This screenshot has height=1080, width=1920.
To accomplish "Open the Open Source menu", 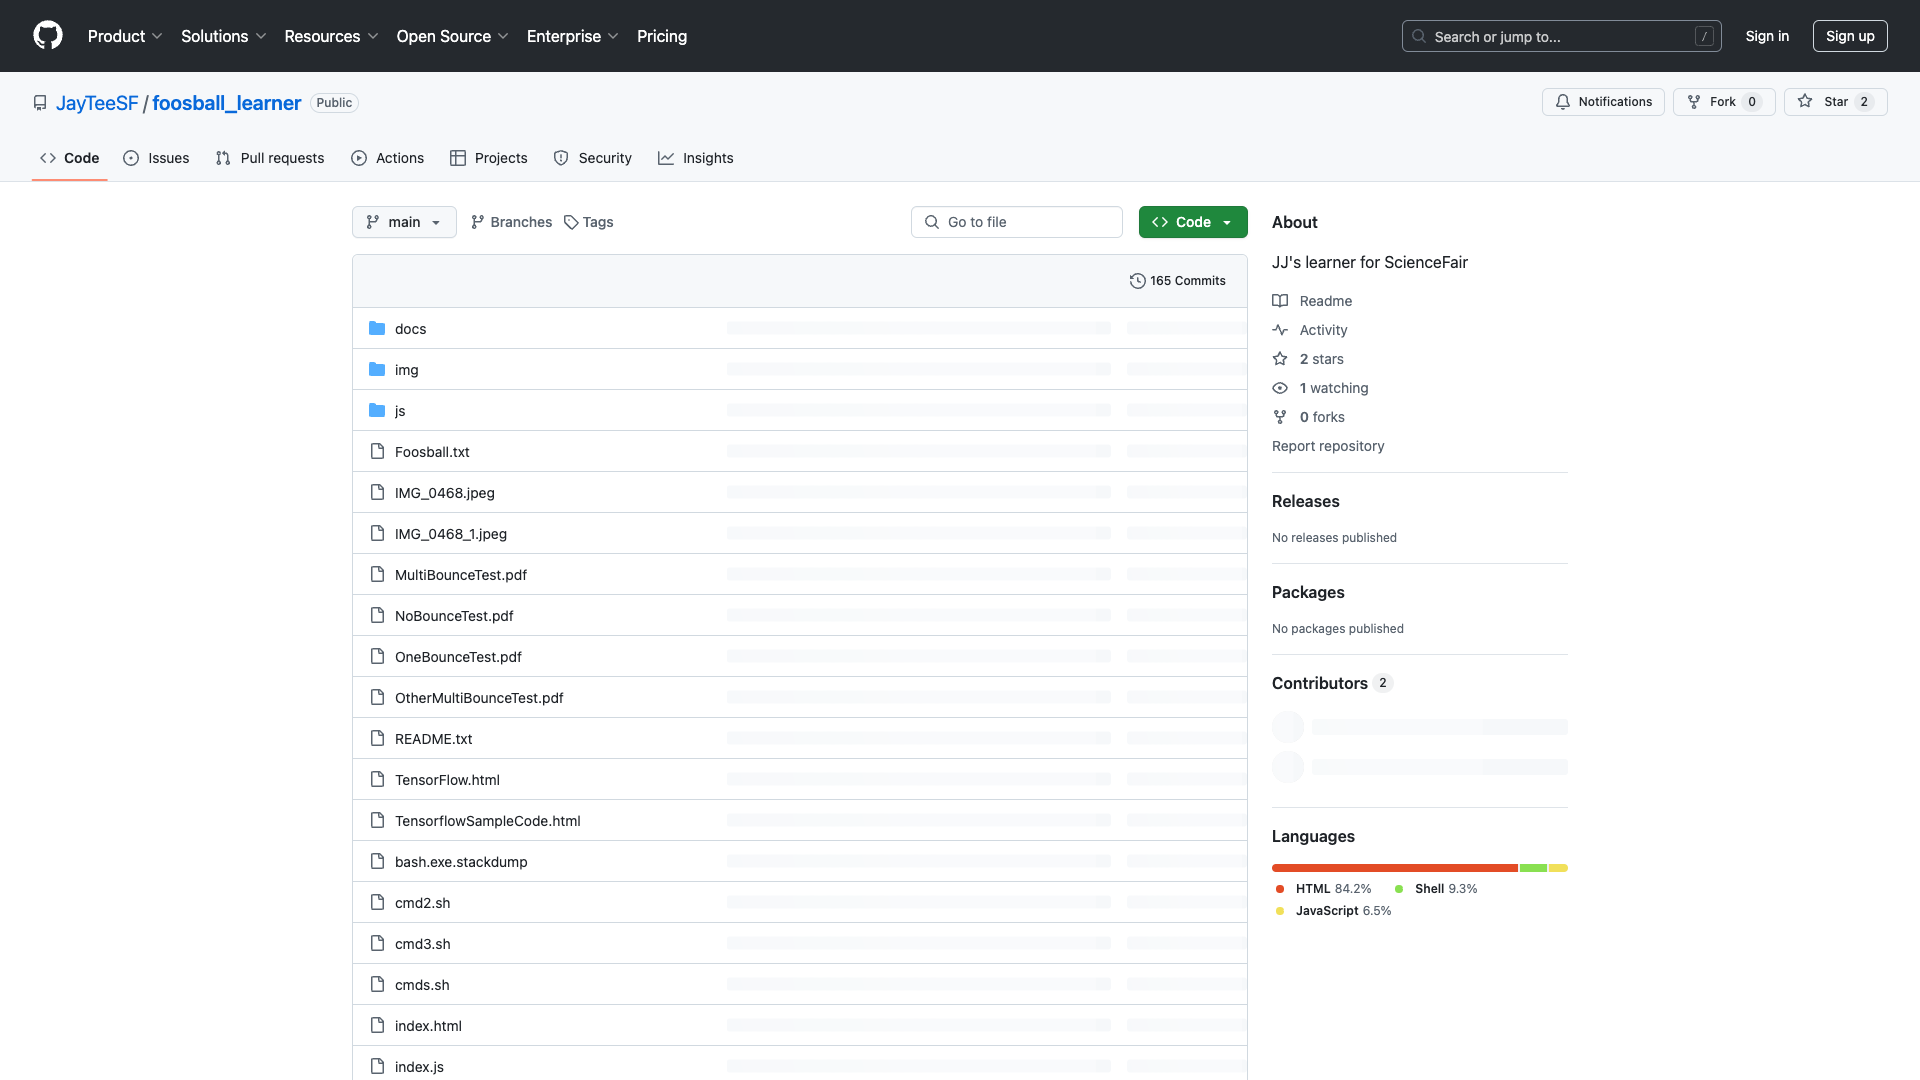I will coord(452,36).
